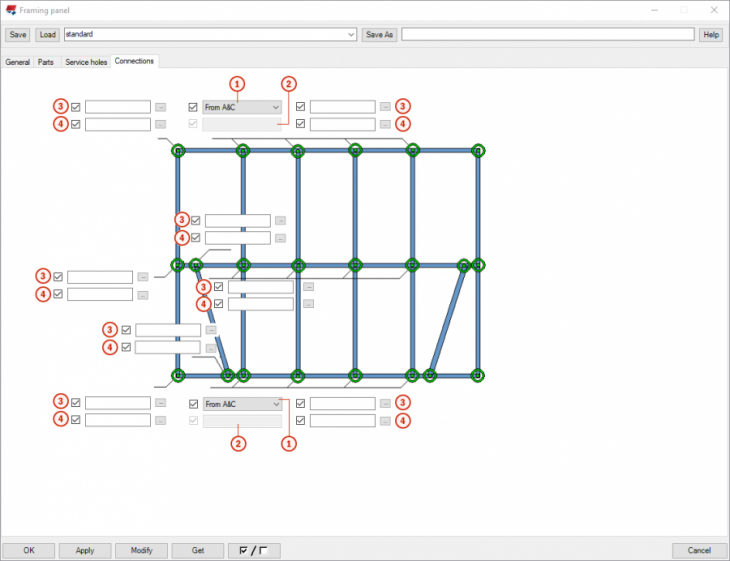Click the Save As button
Viewport: 730px width, 561px height.
(379, 34)
